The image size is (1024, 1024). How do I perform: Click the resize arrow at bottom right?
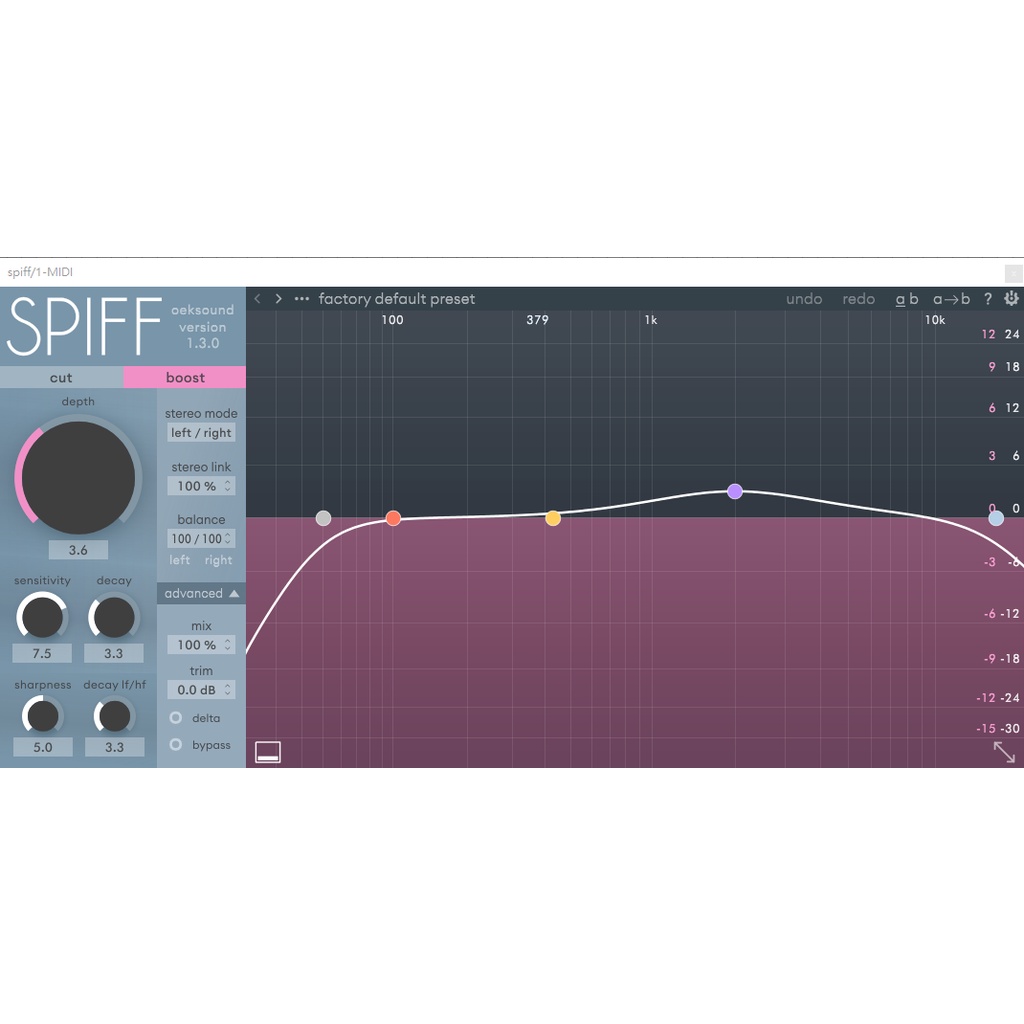[x=1005, y=752]
